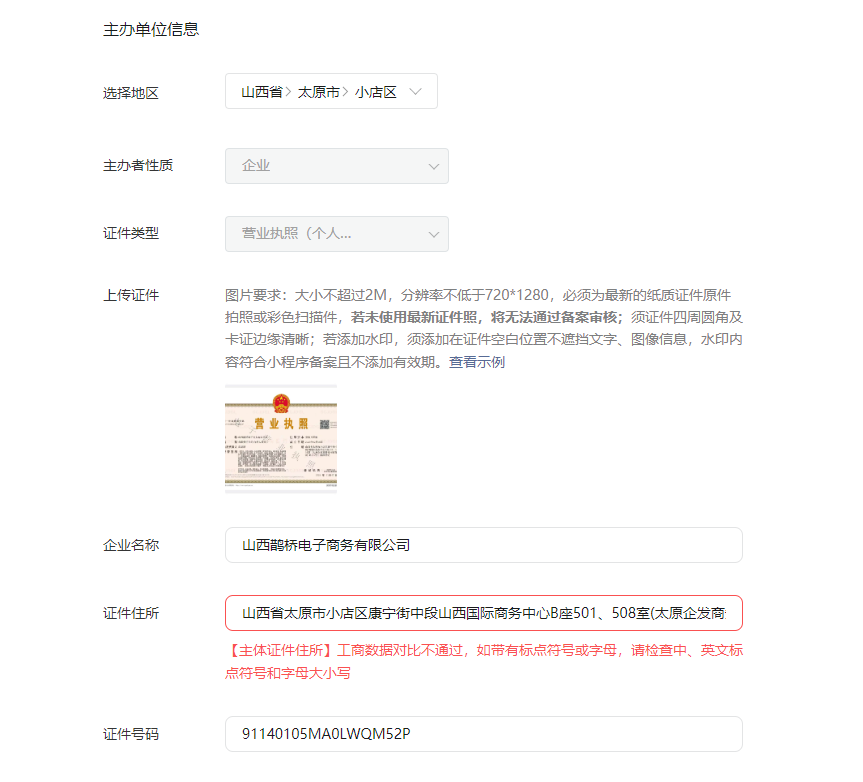Select 小店区 in the region path
This screenshot has height=782, width=863.
(375, 92)
